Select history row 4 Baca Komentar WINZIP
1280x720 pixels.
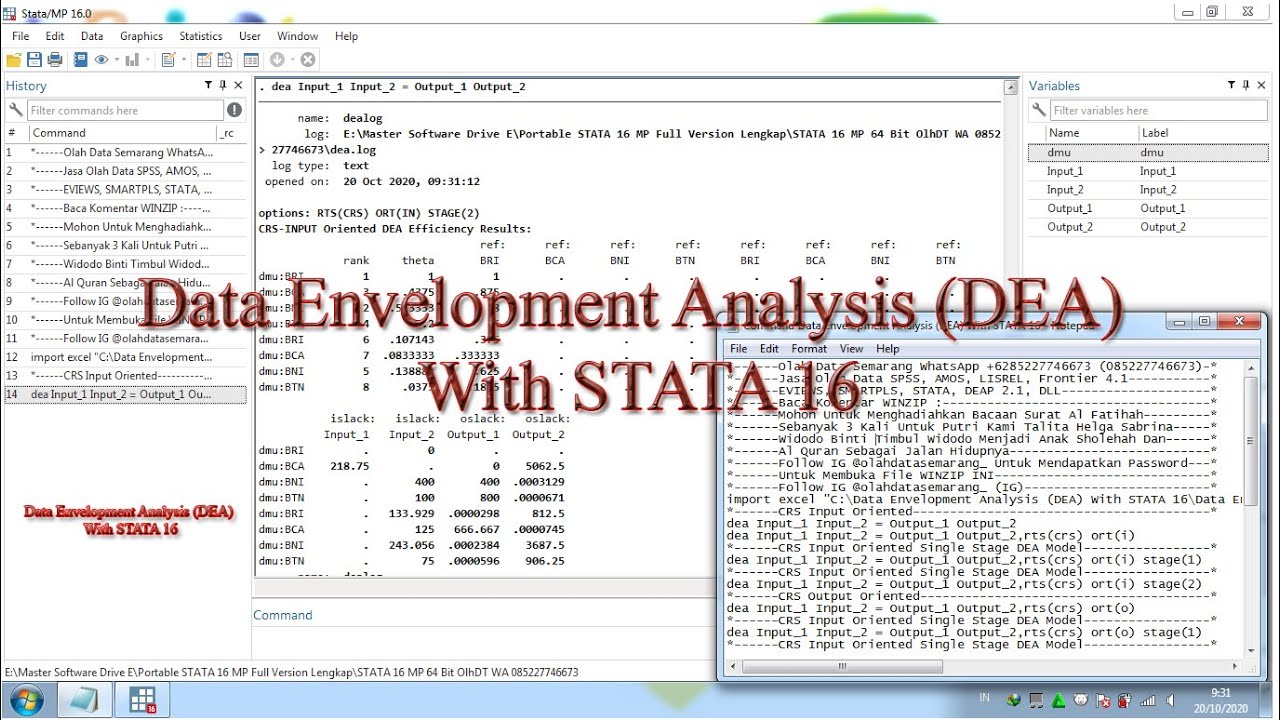pyautogui.click(x=125, y=208)
